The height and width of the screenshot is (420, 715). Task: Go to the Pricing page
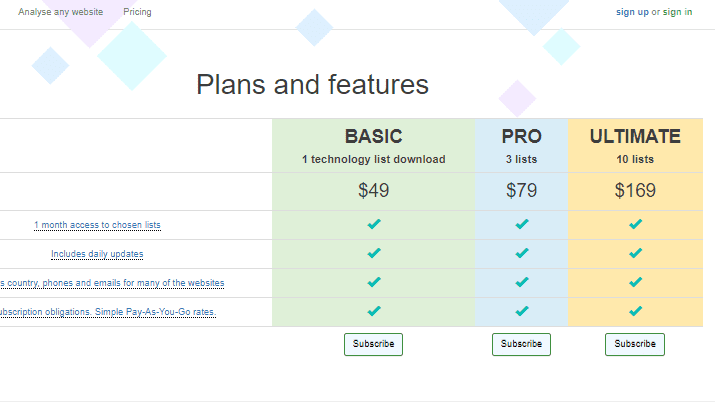tap(137, 12)
